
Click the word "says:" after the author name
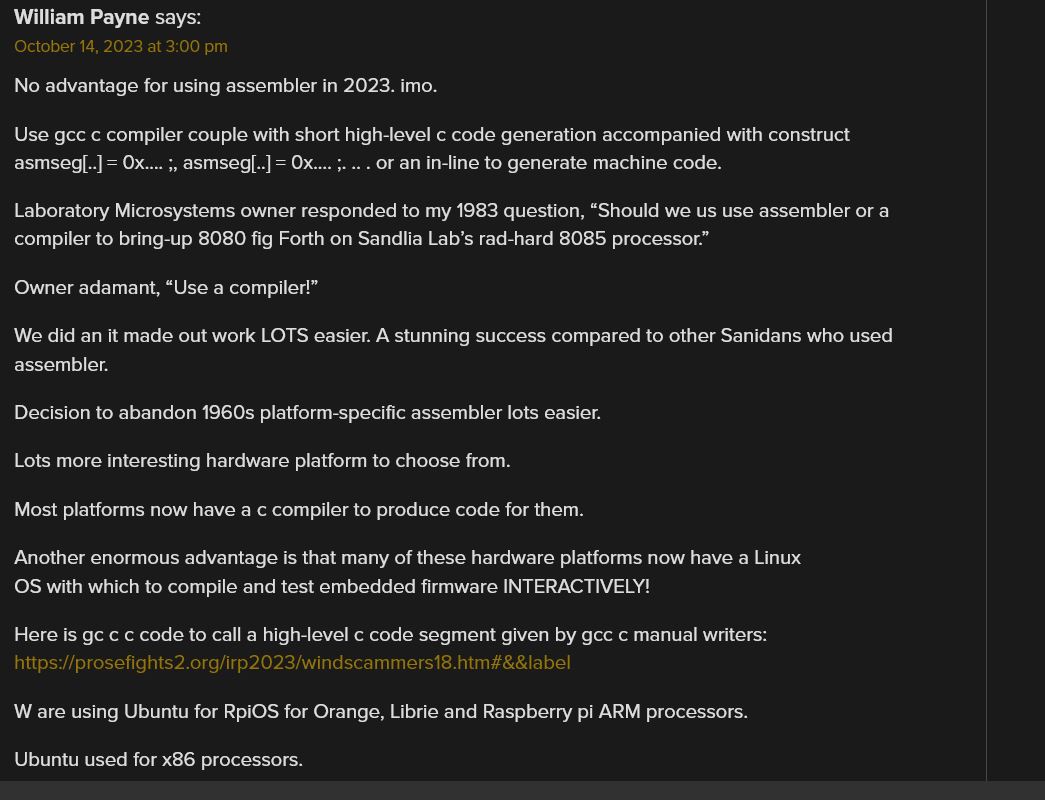point(178,18)
